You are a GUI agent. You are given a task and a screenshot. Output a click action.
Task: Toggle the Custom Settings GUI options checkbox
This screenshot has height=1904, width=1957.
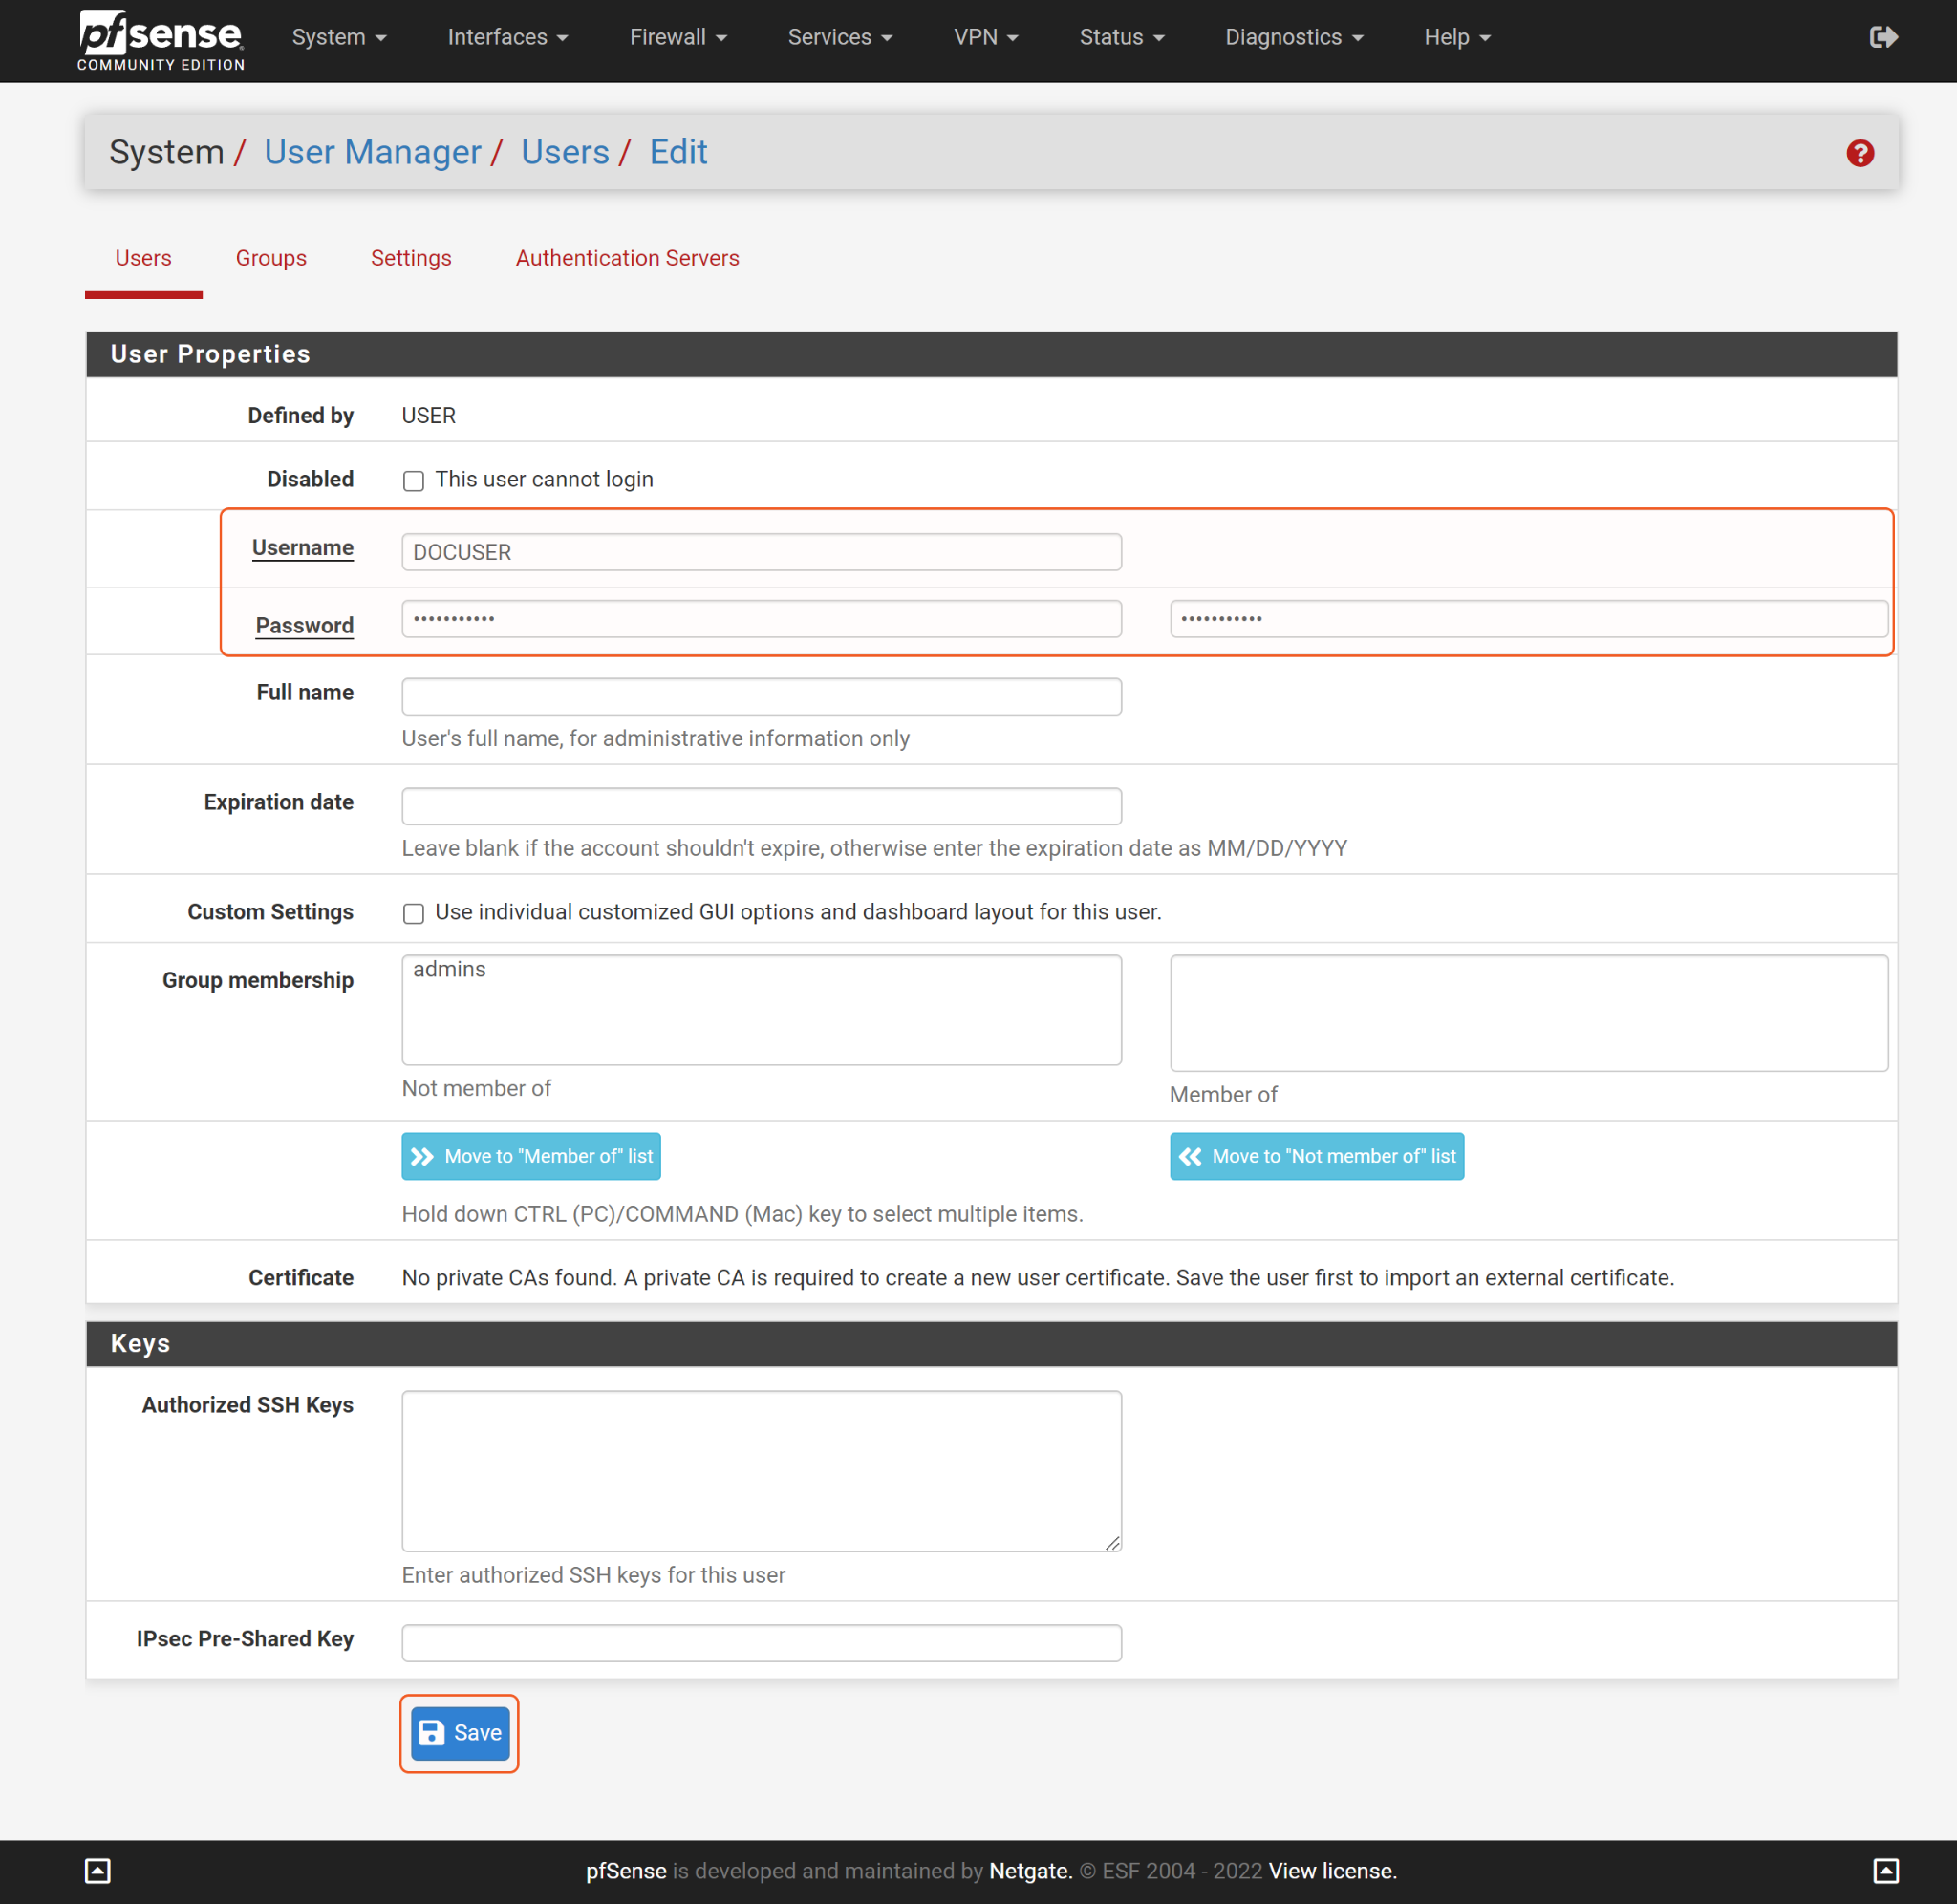tap(413, 913)
